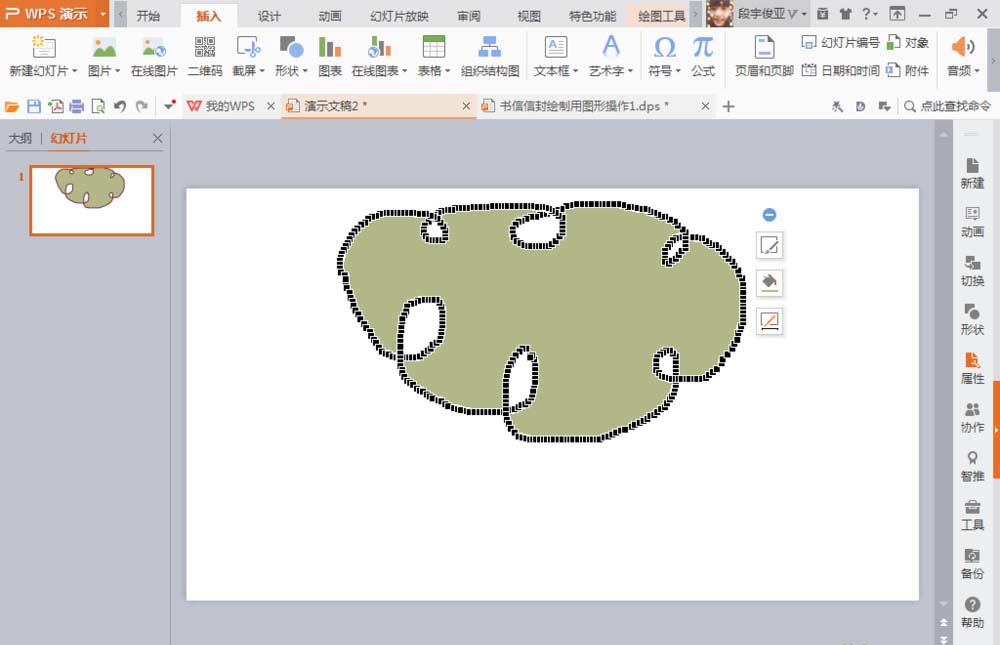Open the 属性 properties sidebar panel
1000x645 pixels.
click(x=972, y=368)
